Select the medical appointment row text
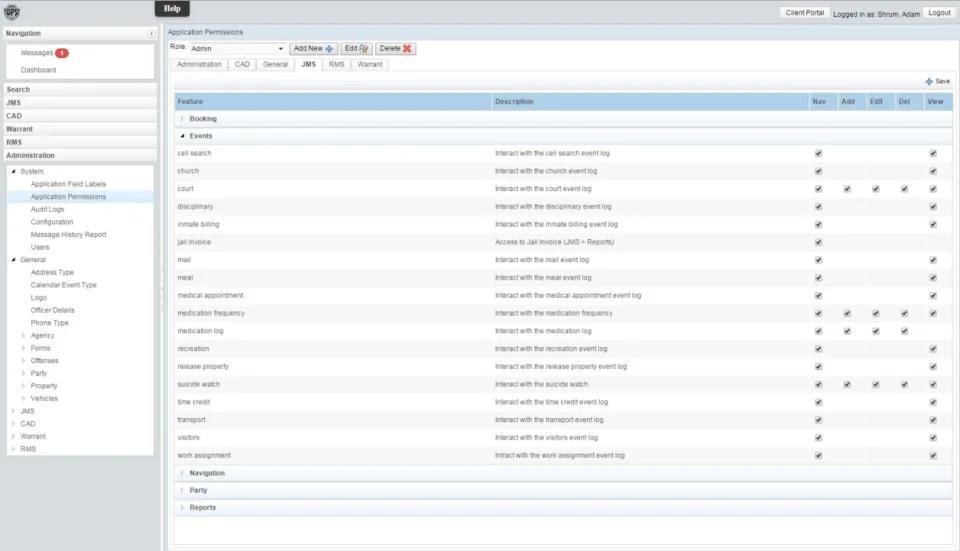 pyautogui.click(x=210, y=296)
